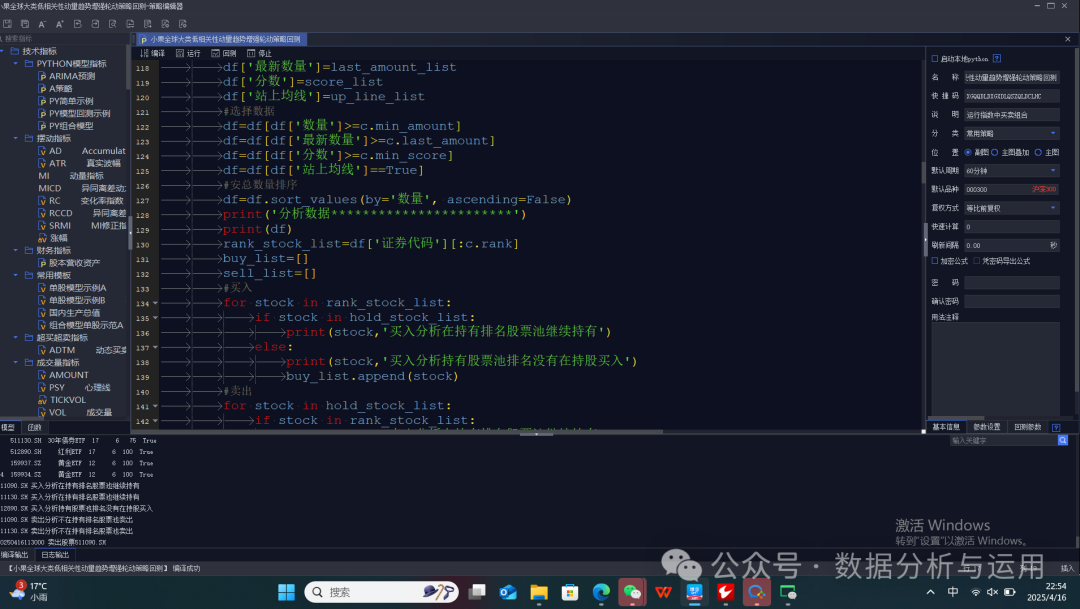Select the SRMI indicator row
This screenshot has width=1080, height=609.
(83, 225)
